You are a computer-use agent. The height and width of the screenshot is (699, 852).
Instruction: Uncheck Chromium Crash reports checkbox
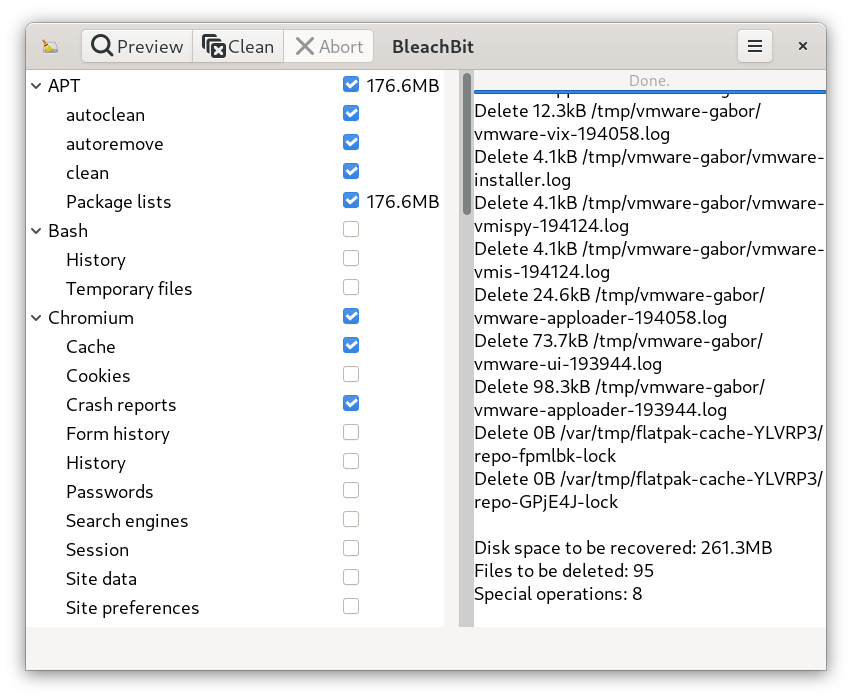[x=351, y=403]
